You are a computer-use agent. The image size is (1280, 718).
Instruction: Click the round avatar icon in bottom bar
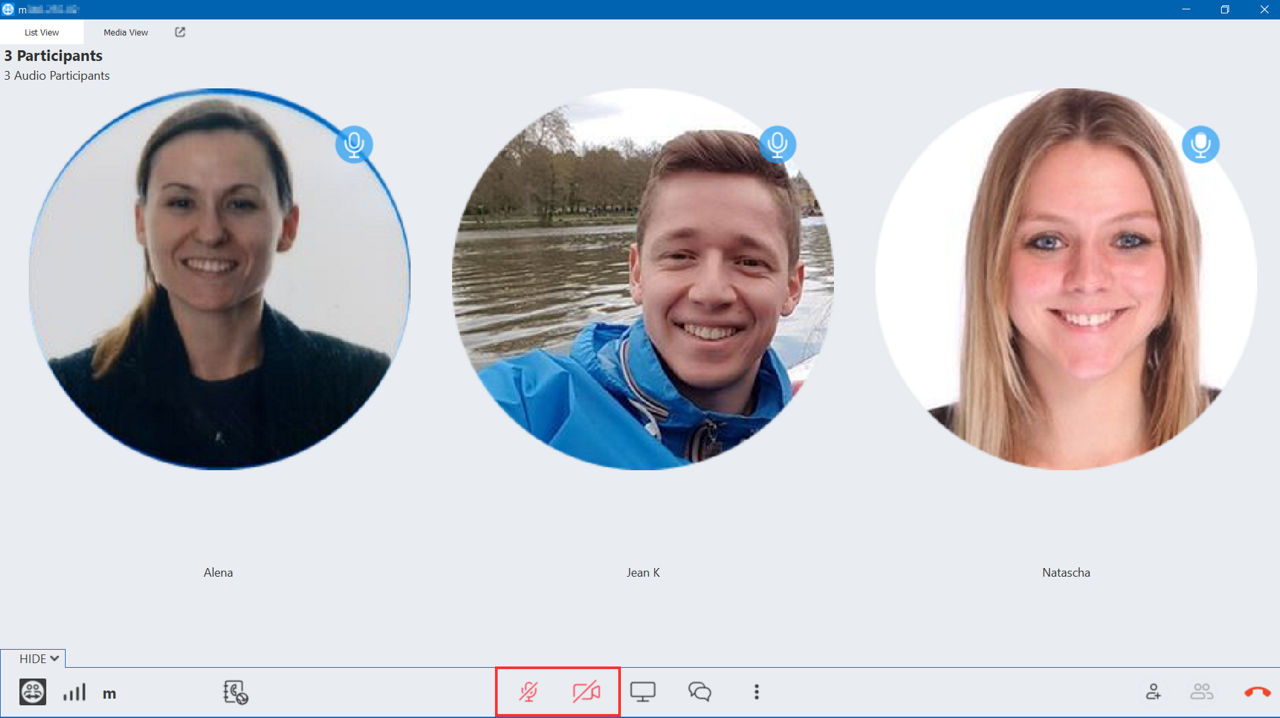[x=33, y=692]
